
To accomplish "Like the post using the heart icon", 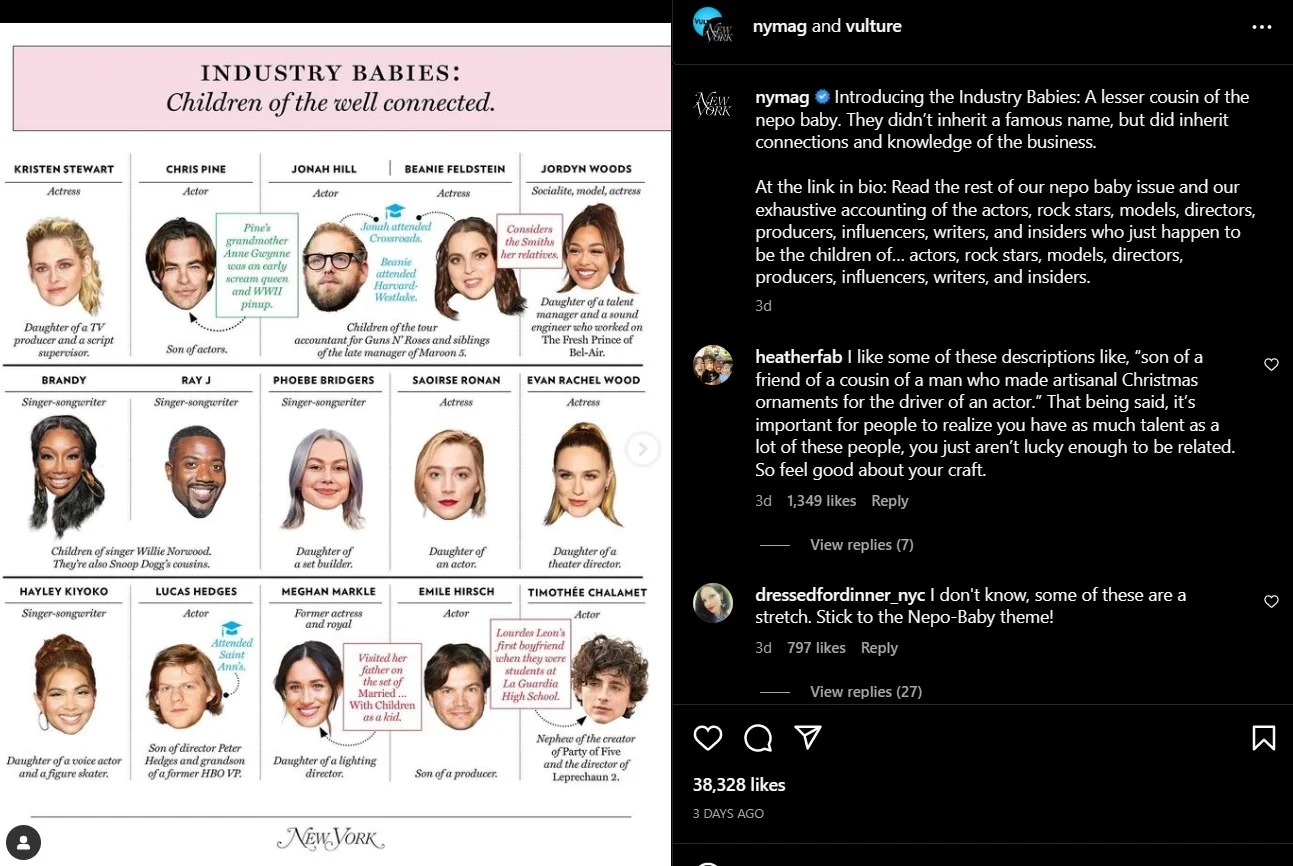I will (707, 738).
